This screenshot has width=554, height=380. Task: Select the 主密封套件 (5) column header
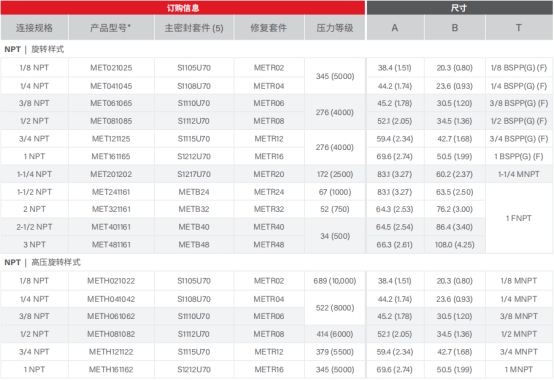194,28
